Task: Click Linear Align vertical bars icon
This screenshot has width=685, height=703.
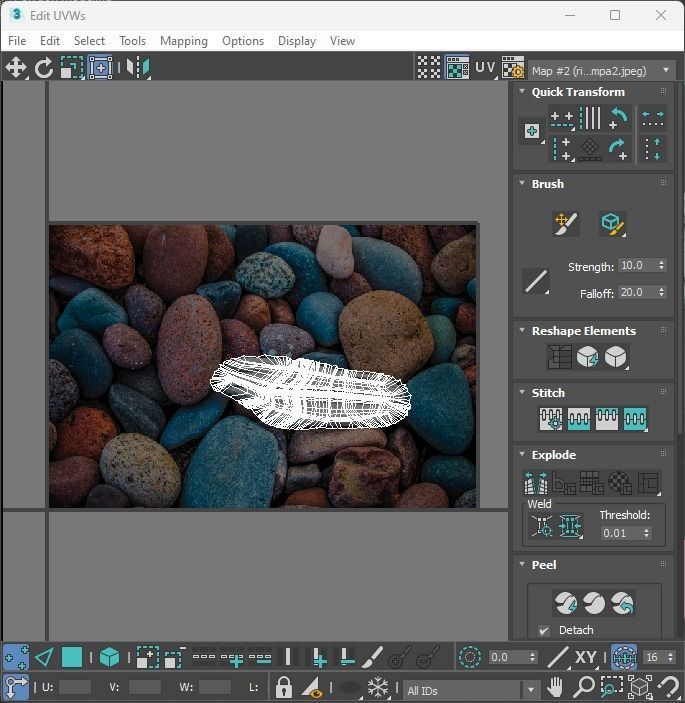Action: [x=590, y=119]
